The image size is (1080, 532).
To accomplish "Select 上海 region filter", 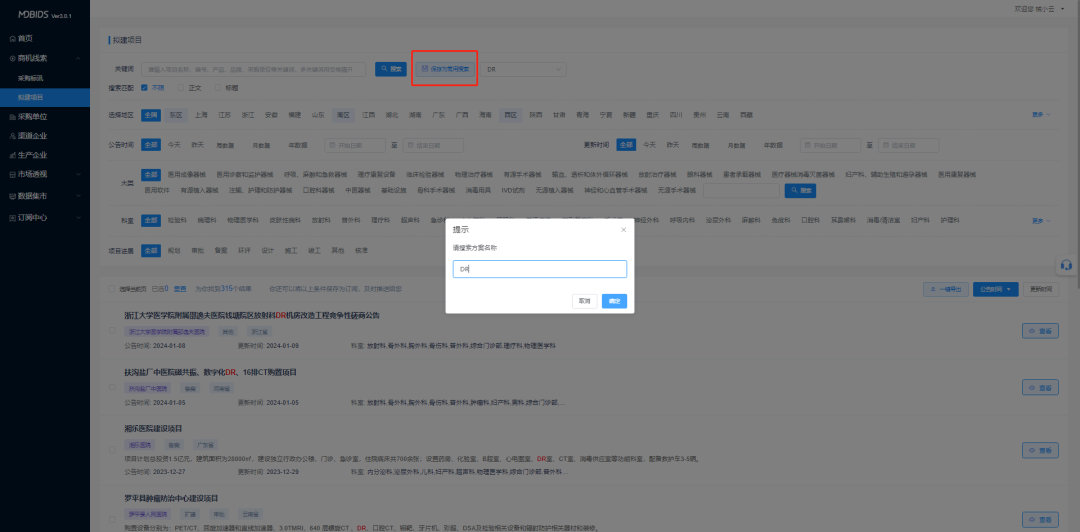I will [x=200, y=115].
